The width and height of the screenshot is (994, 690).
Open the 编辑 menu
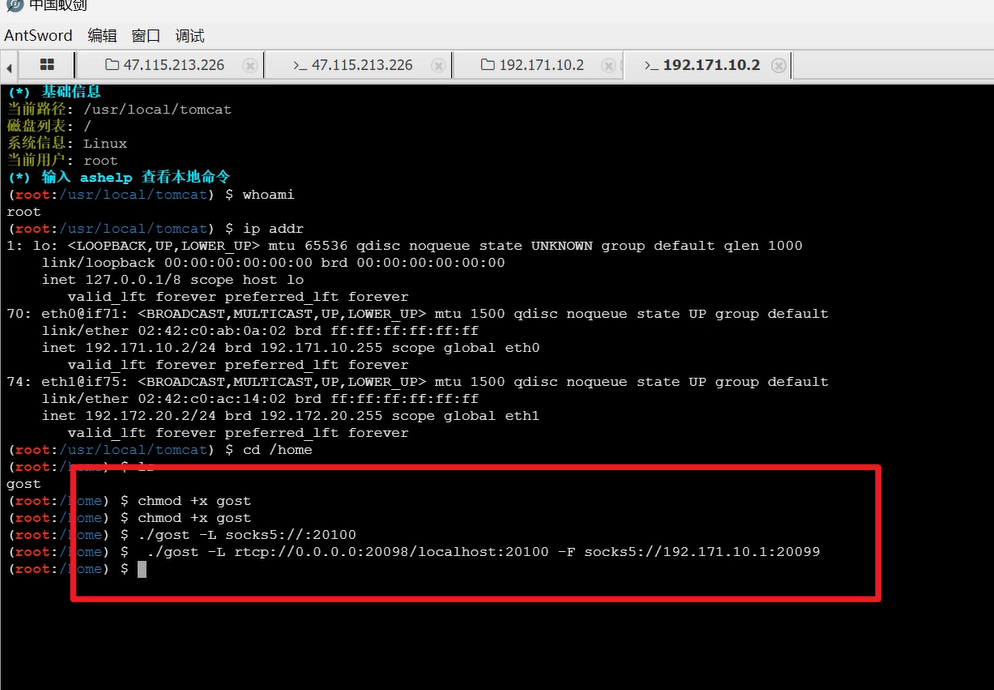102,36
